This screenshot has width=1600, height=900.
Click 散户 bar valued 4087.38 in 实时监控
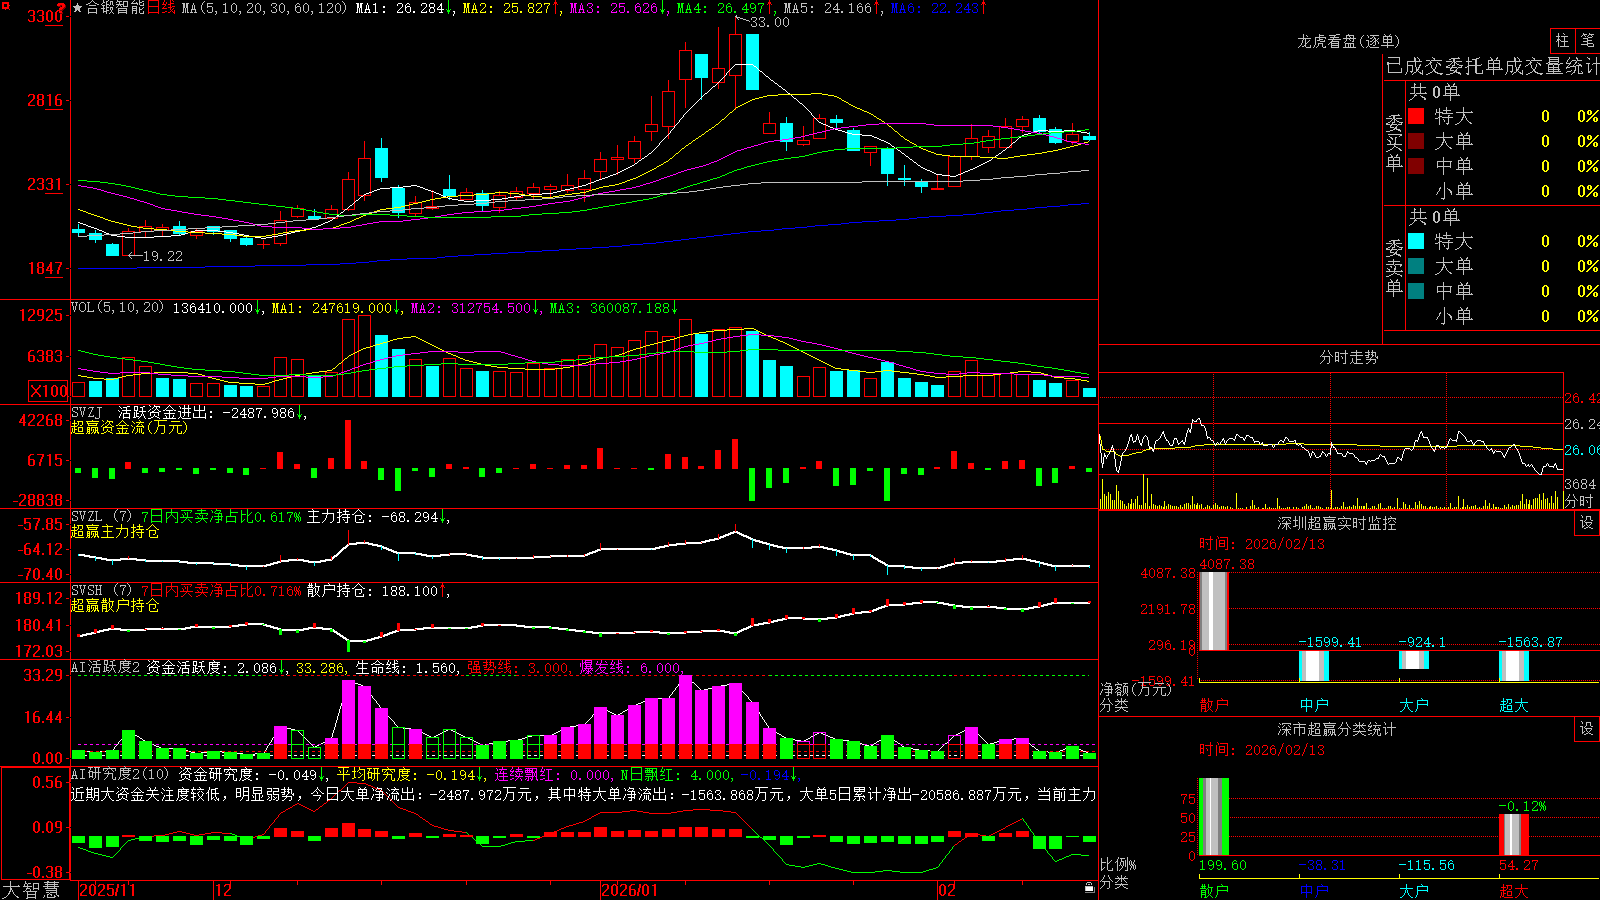pyautogui.click(x=1214, y=611)
